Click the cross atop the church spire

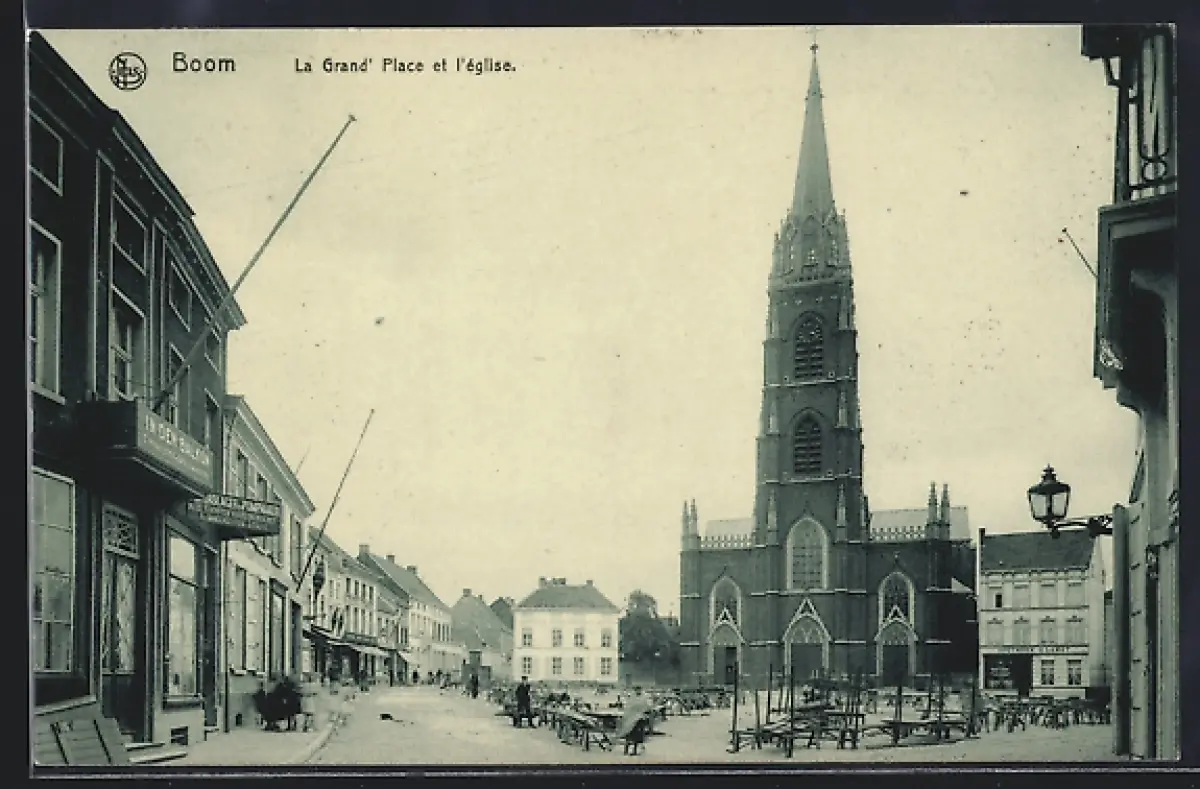[814, 47]
